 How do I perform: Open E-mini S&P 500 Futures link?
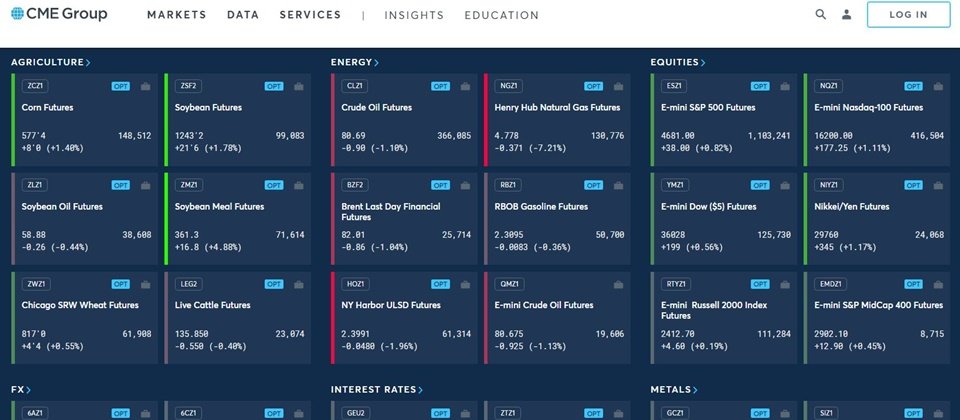(x=708, y=107)
